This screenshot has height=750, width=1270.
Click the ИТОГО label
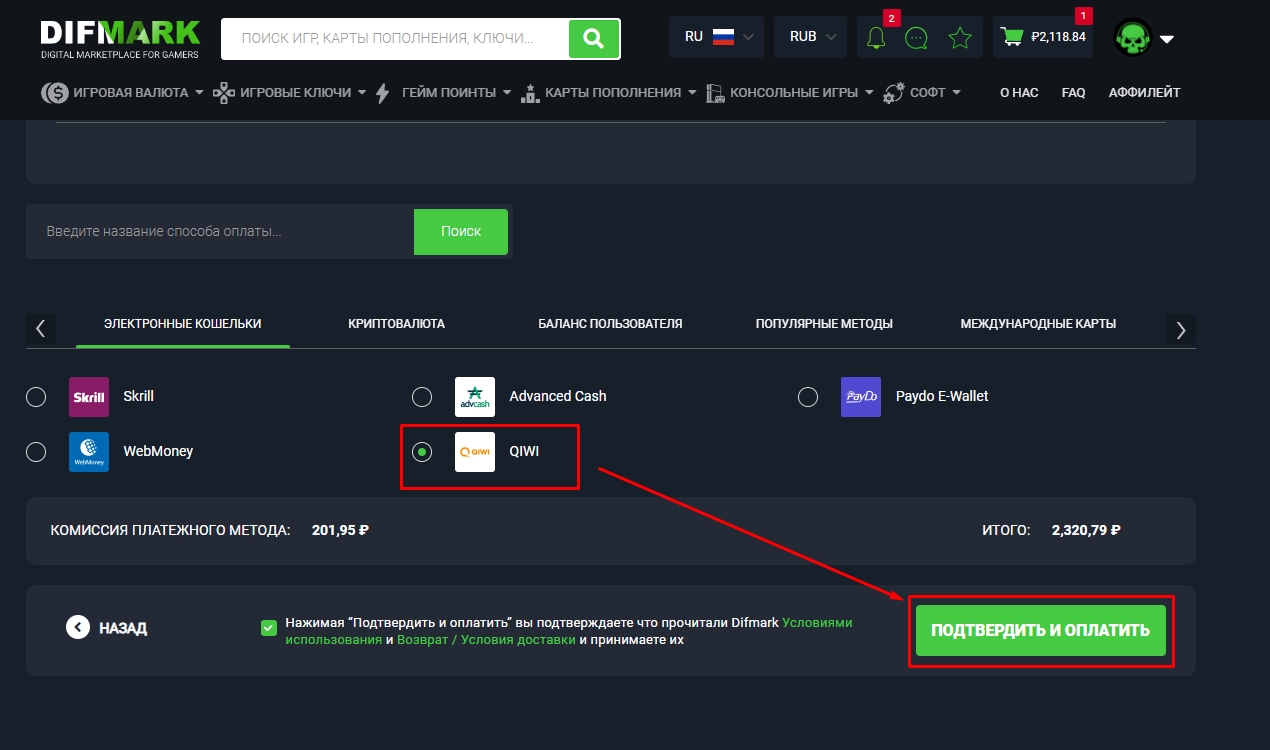1006,530
